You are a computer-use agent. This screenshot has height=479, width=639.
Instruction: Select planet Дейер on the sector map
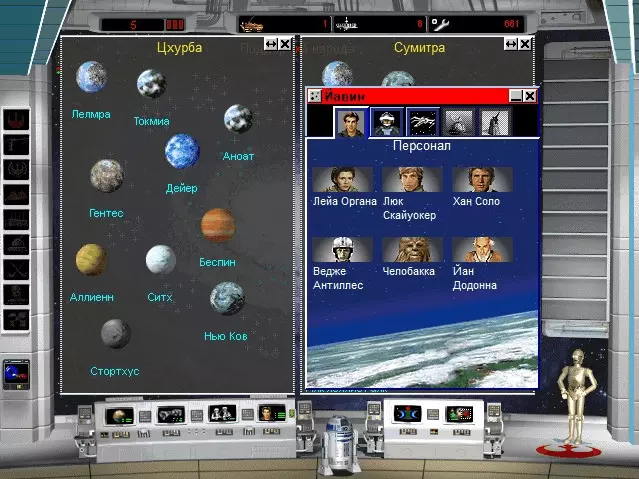pos(182,152)
